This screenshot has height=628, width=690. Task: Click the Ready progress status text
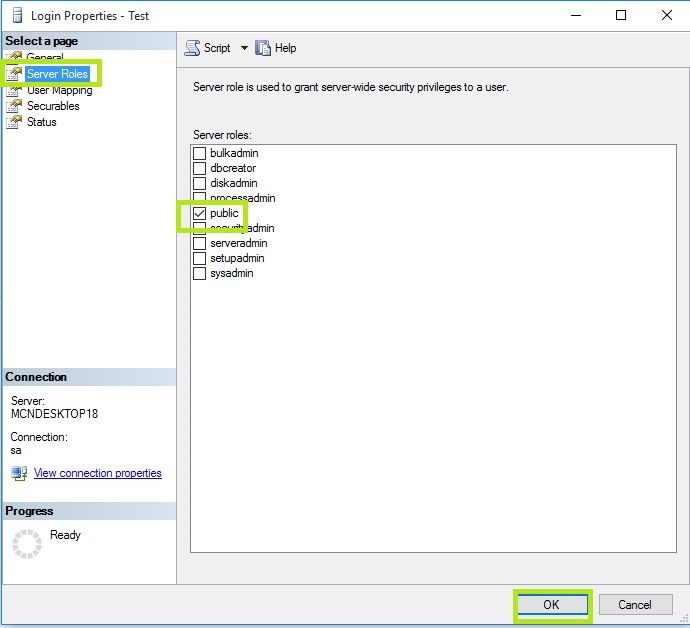point(66,535)
